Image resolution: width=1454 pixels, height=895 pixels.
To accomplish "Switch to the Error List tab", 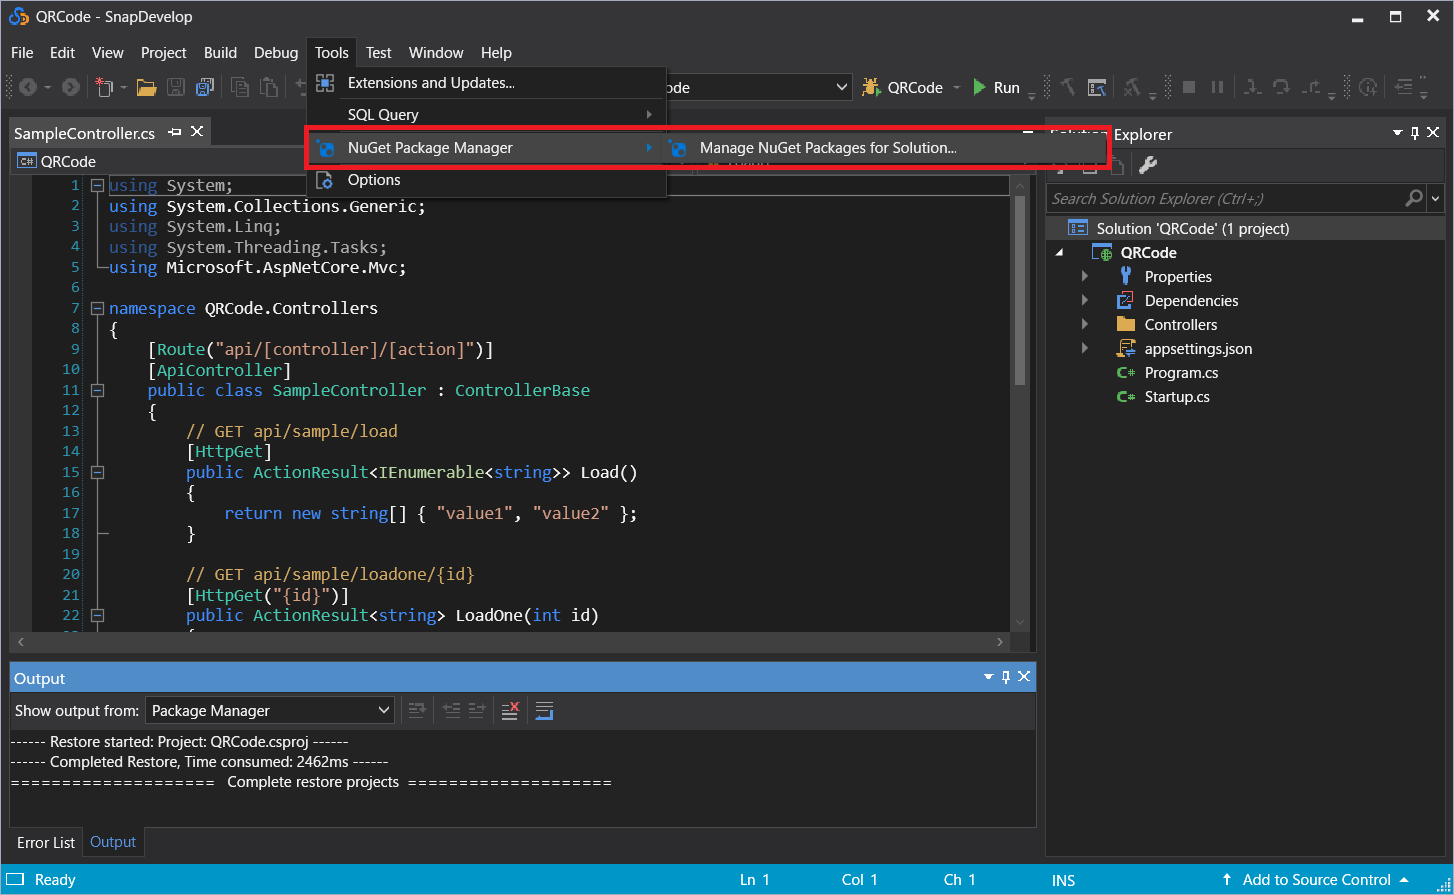I will [44, 842].
